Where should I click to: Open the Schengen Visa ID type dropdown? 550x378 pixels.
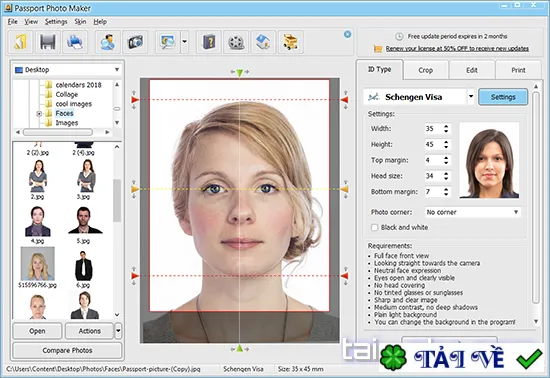(x=471, y=96)
